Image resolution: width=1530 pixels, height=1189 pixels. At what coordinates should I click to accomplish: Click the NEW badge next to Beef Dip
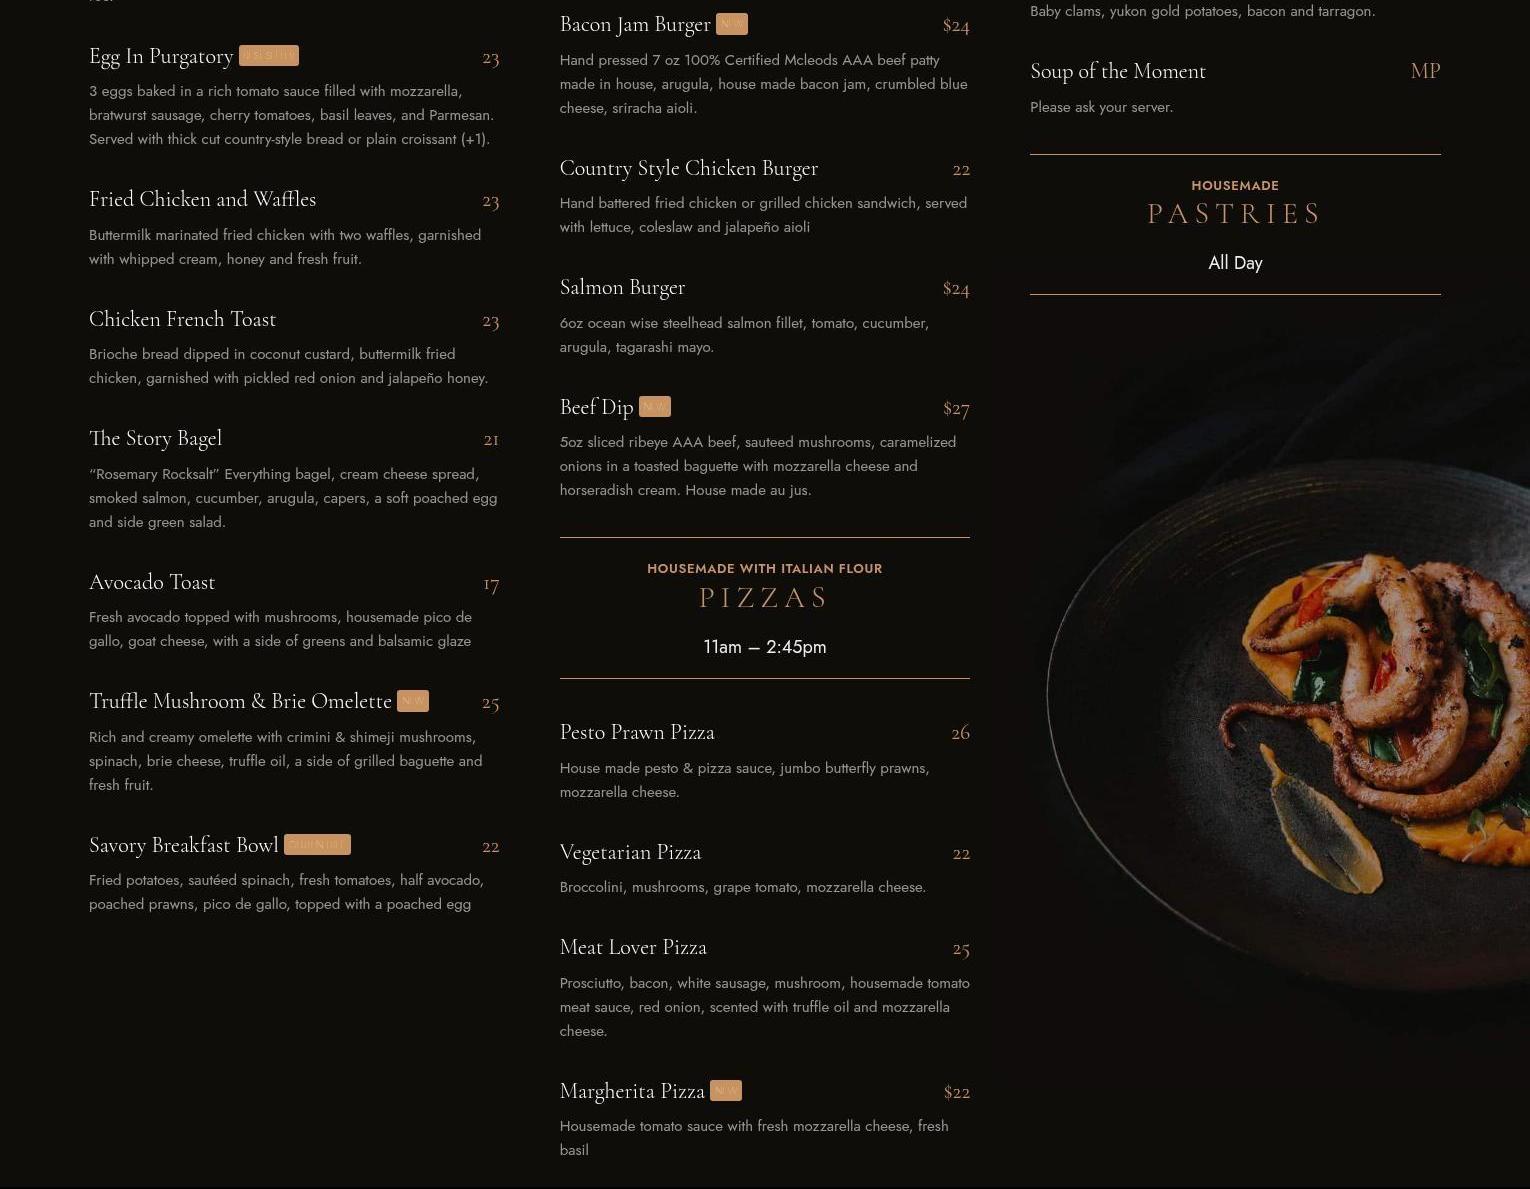pyautogui.click(x=655, y=406)
